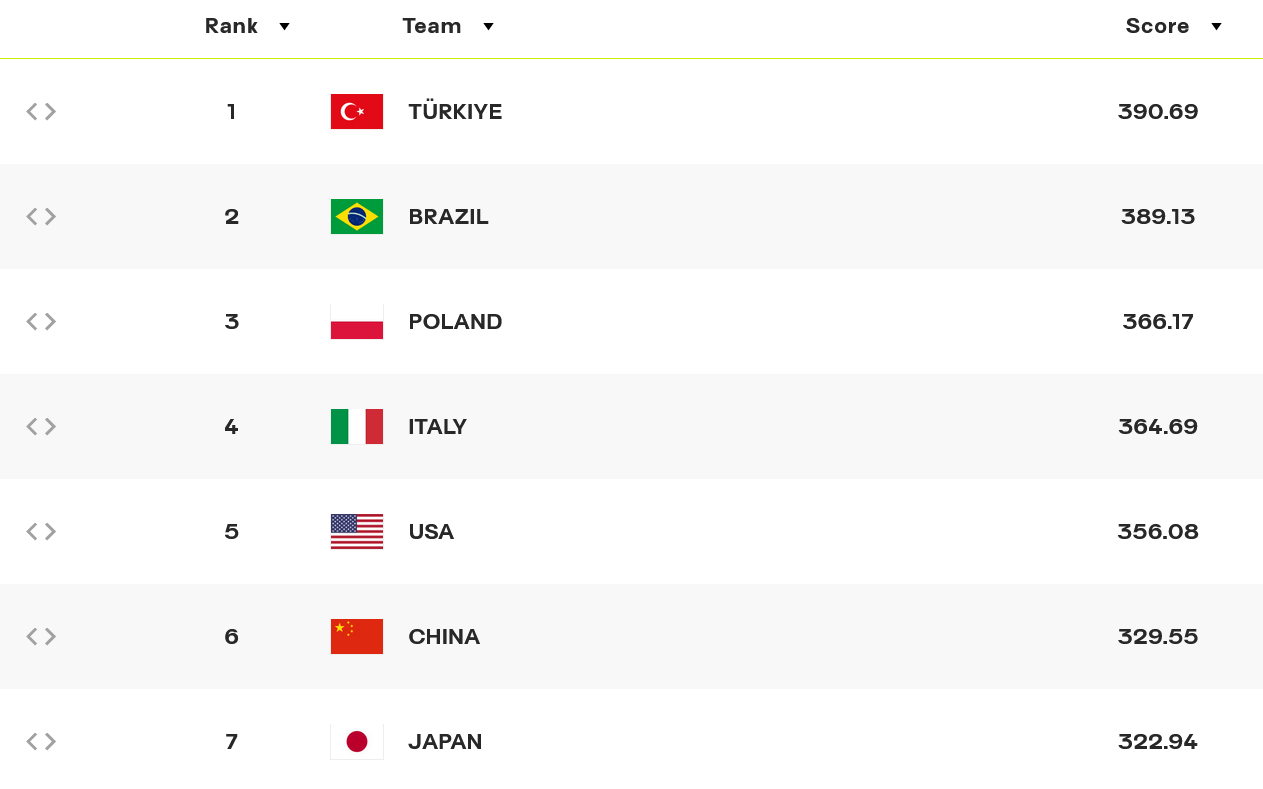Click the Japan flag icon
Screen dimensions: 1263x789
coord(357,741)
